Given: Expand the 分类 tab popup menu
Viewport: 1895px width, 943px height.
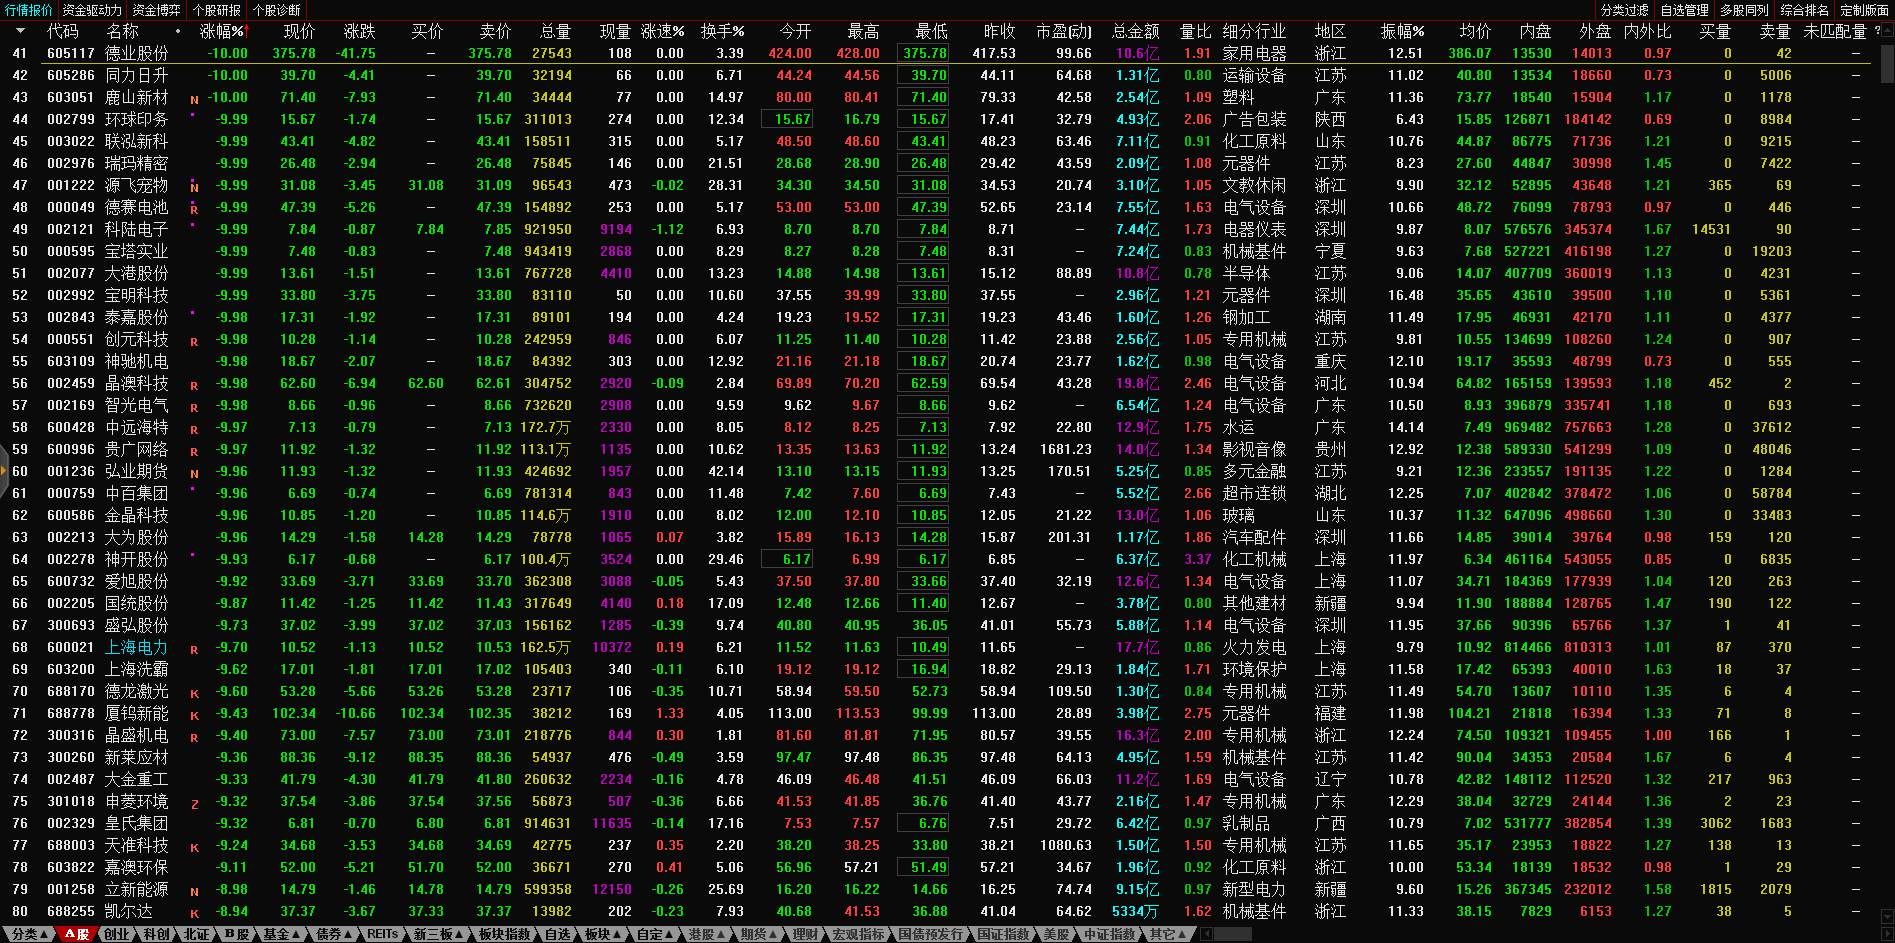Looking at the screenshot, I should pyautogui.click(x=29, y=934).
